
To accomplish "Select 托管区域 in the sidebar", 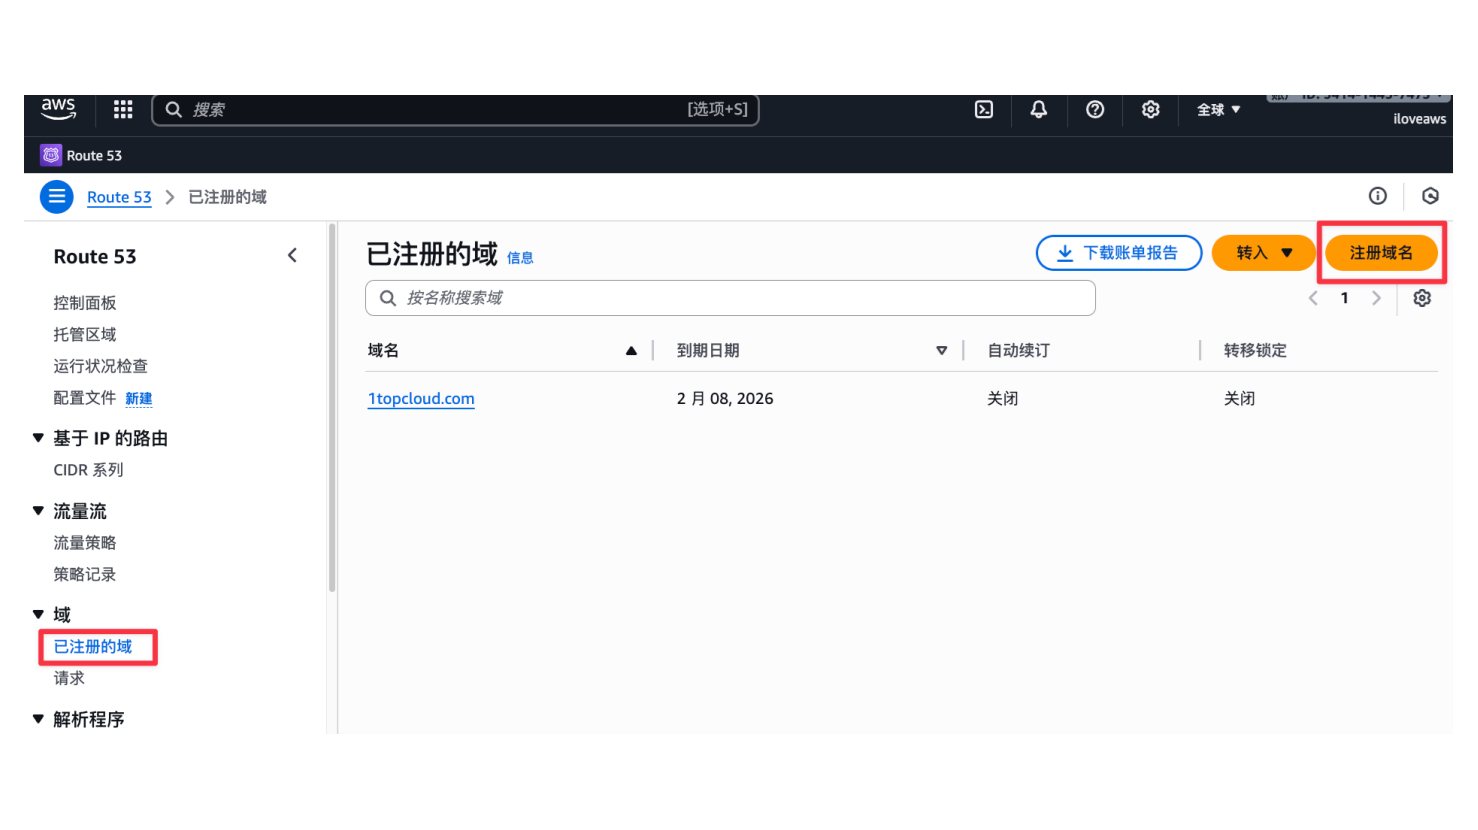I will click(85, 334).
